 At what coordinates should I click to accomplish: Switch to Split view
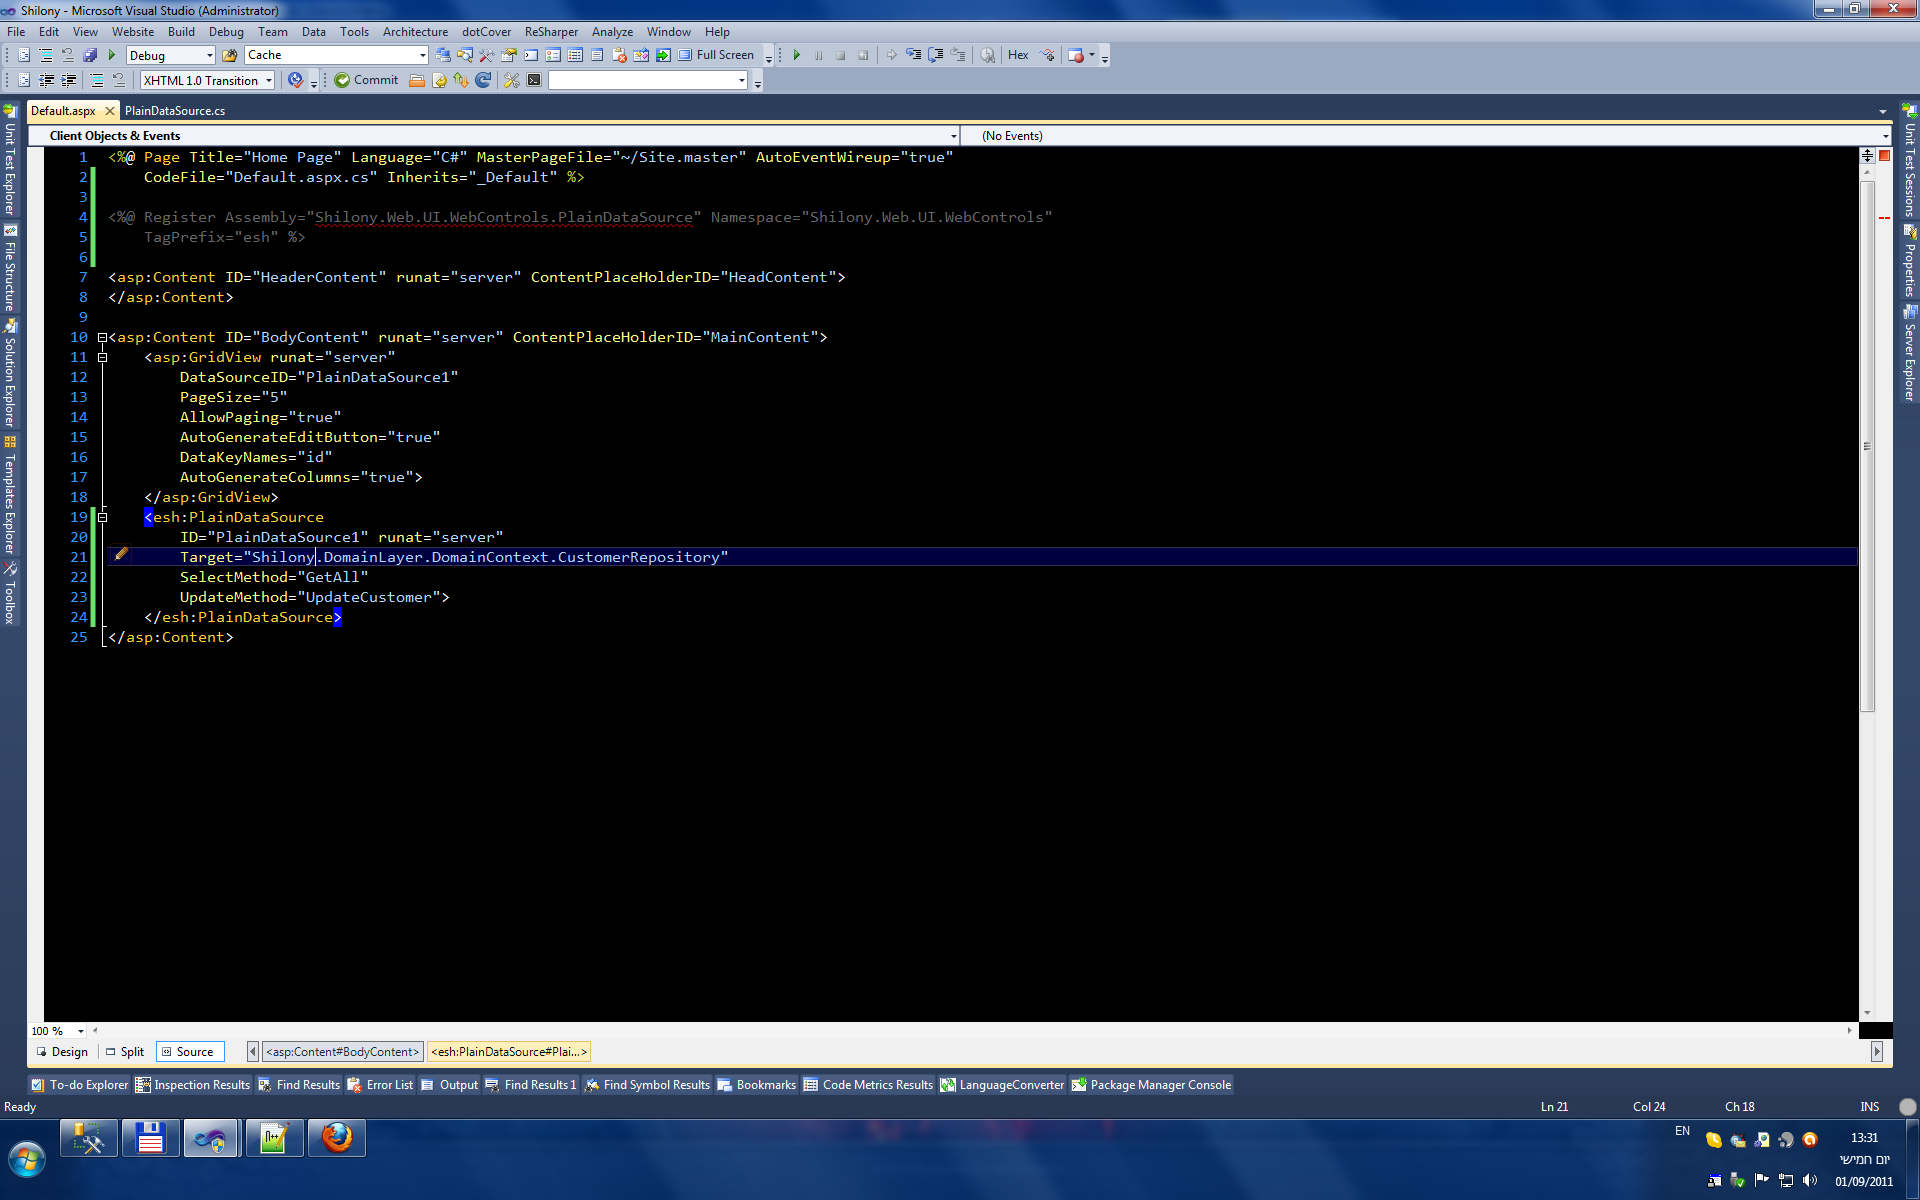pyautogui.click(x=125, y=1052)
